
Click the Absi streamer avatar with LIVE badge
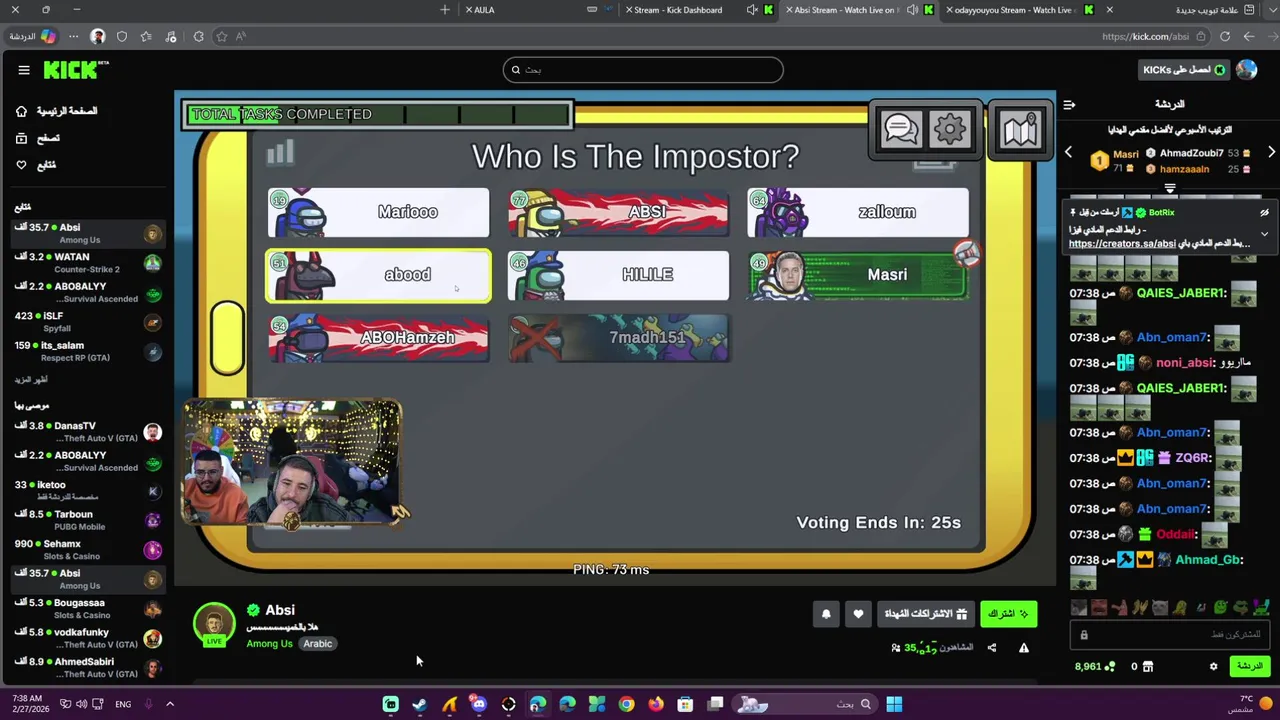click(214, 624)
